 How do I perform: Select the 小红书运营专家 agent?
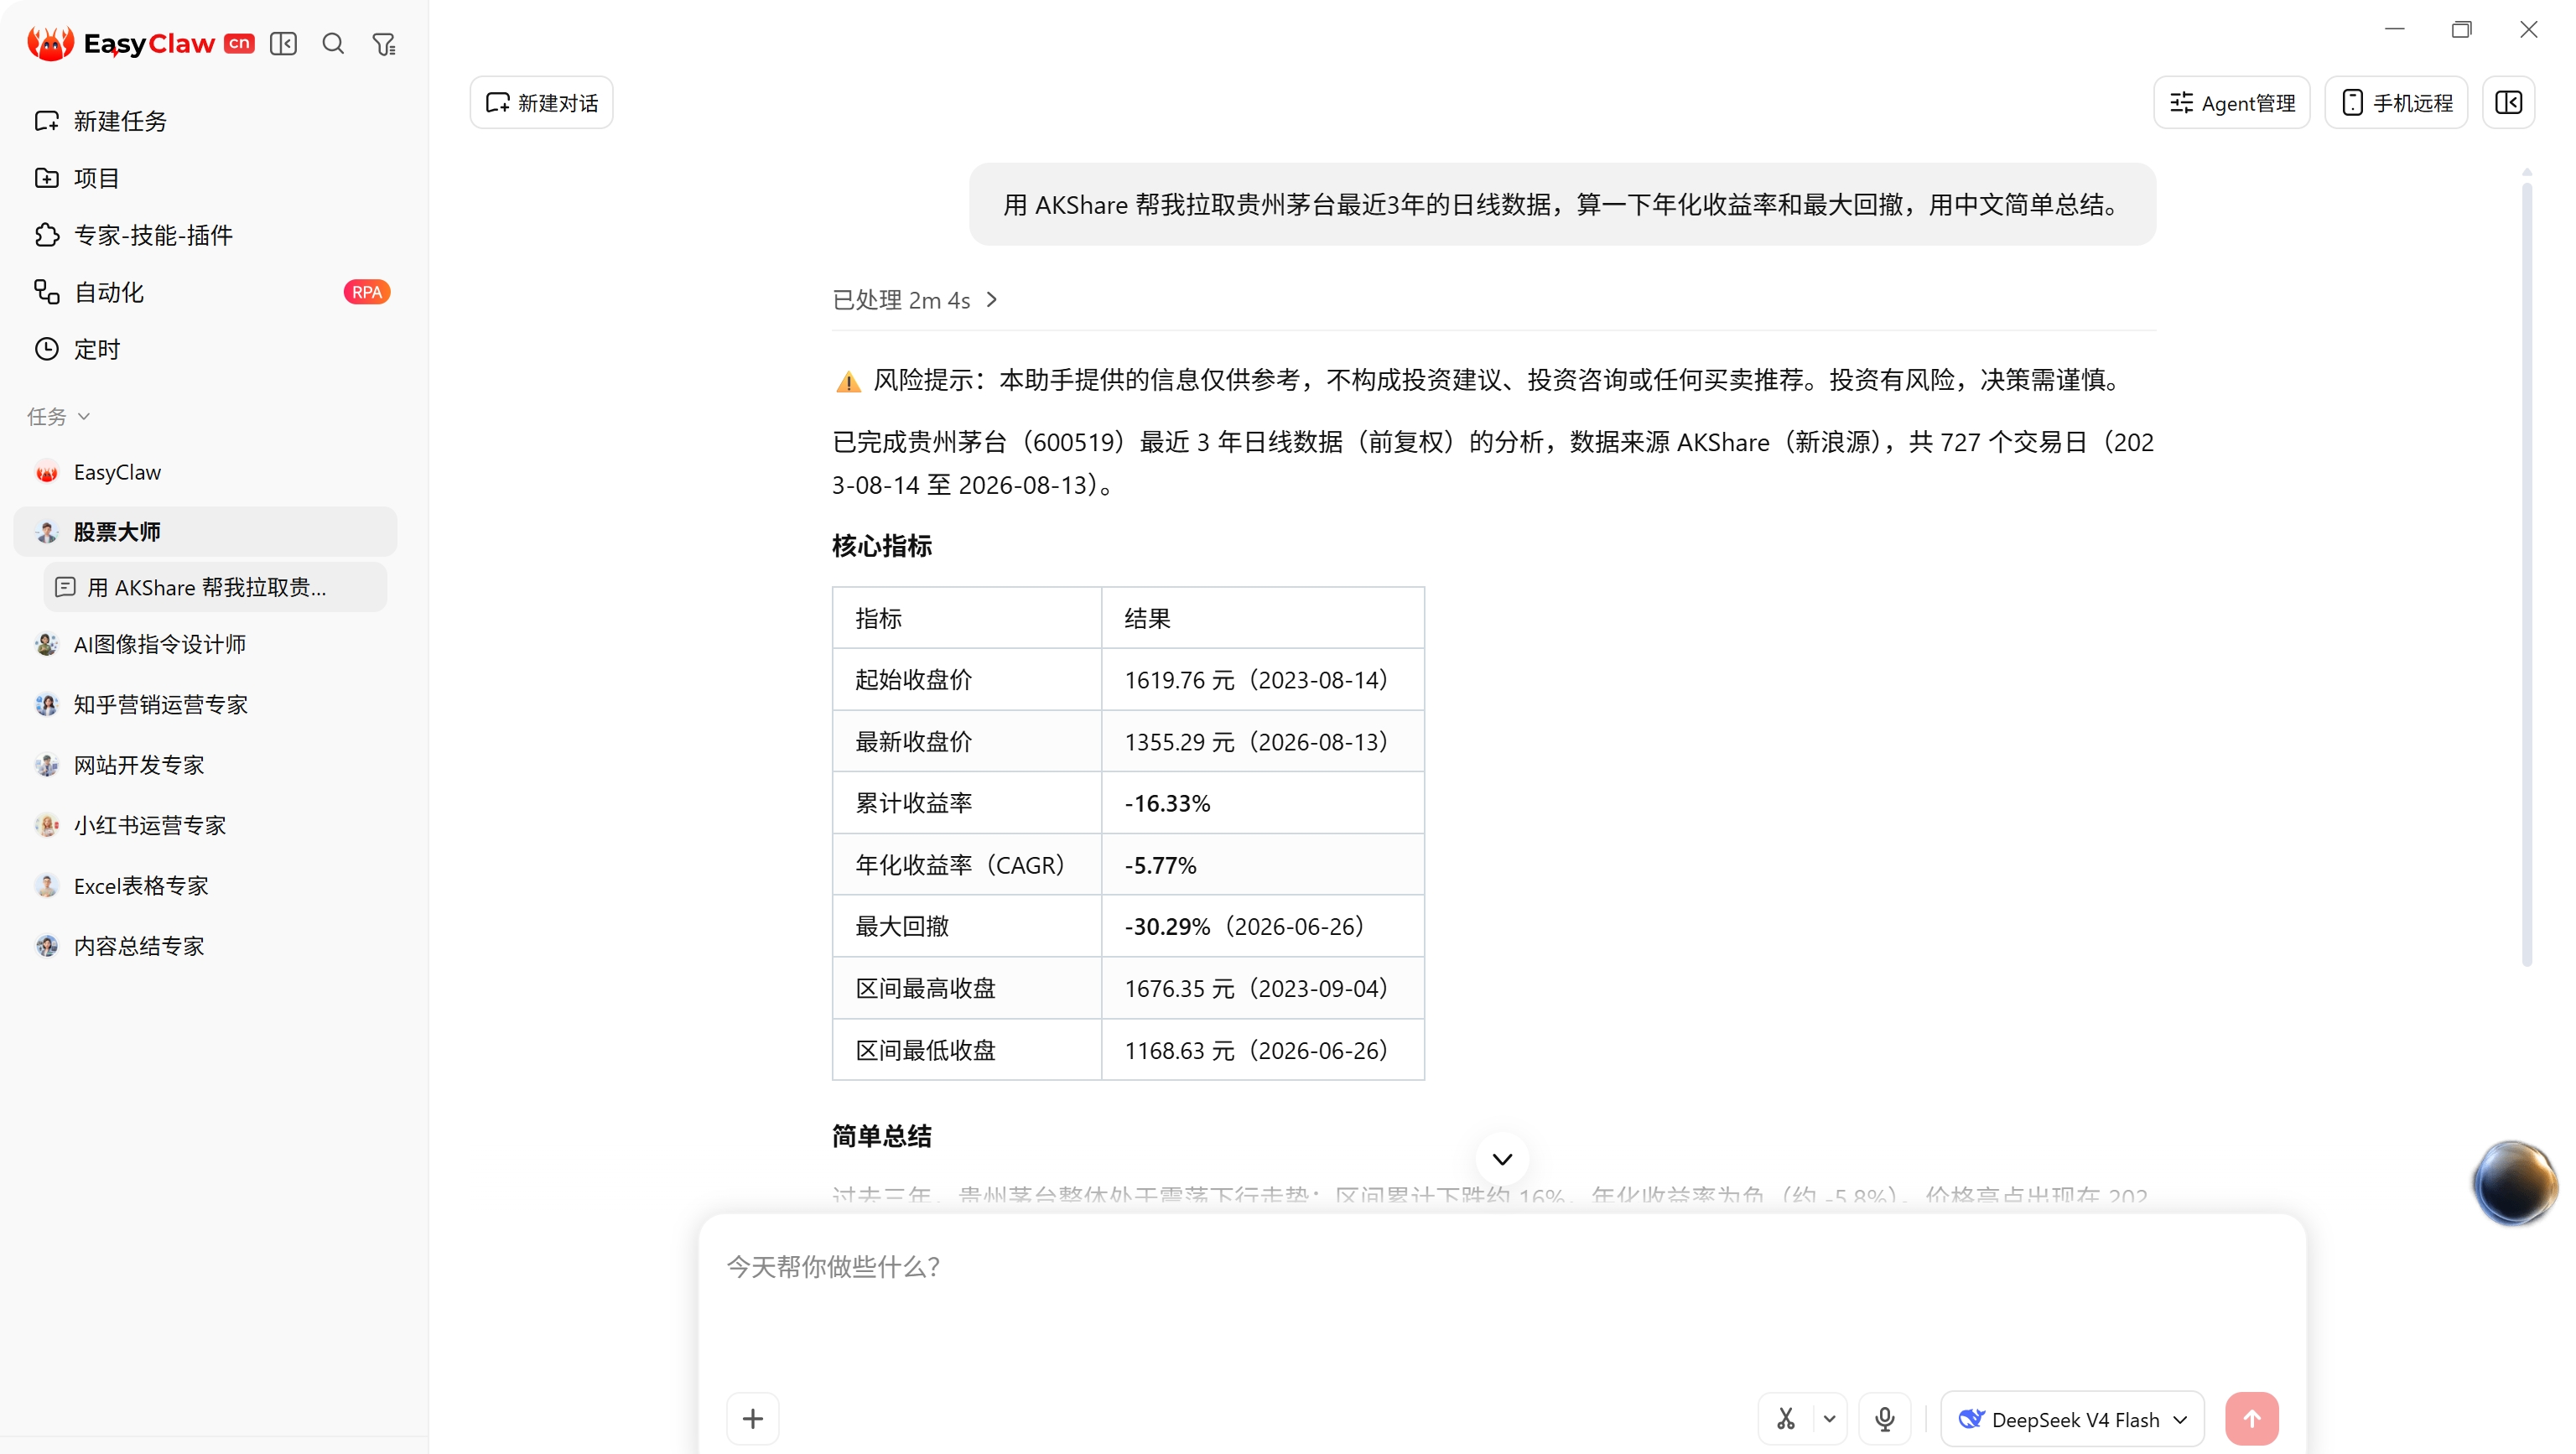coord(205,826)
